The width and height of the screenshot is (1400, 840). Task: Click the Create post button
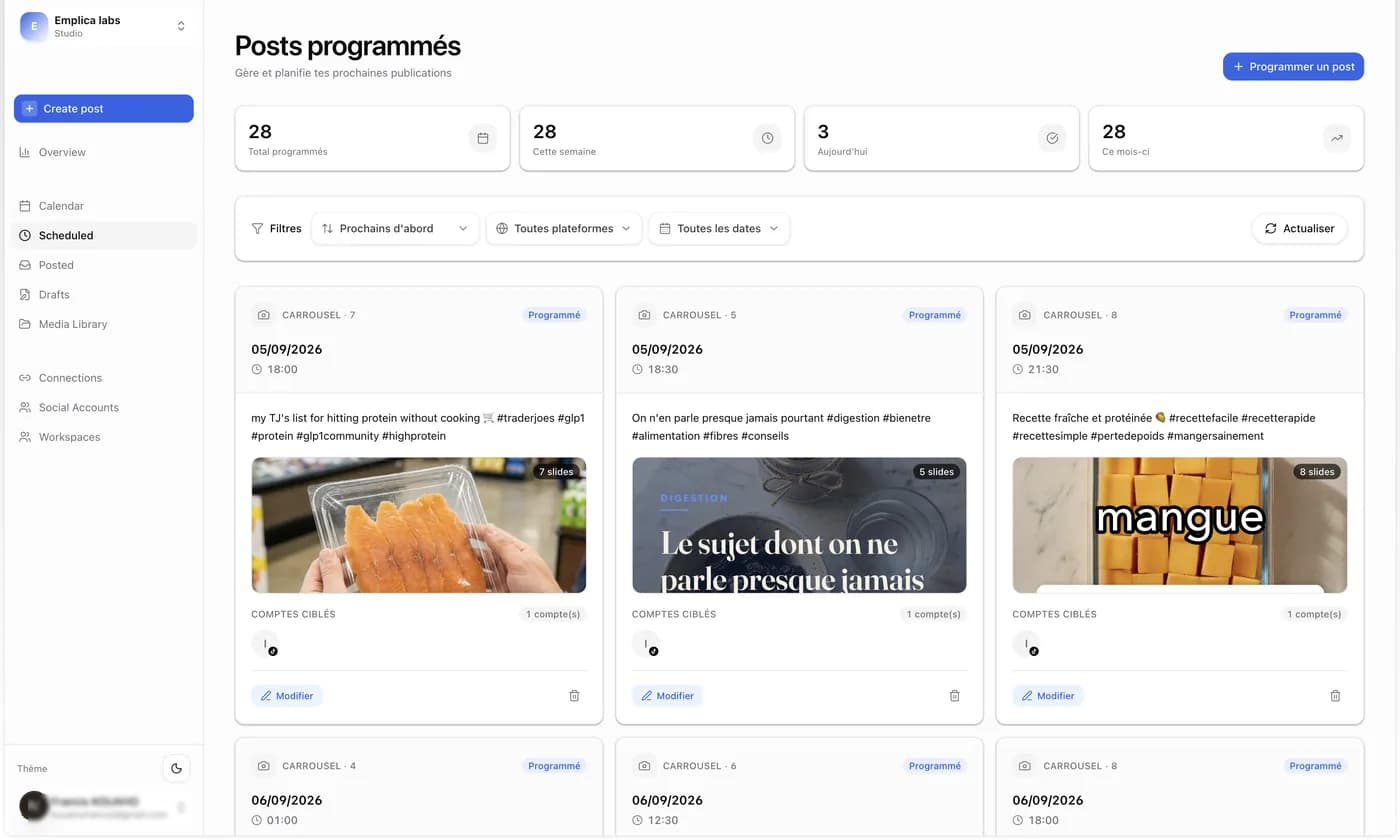coord(104,108)
